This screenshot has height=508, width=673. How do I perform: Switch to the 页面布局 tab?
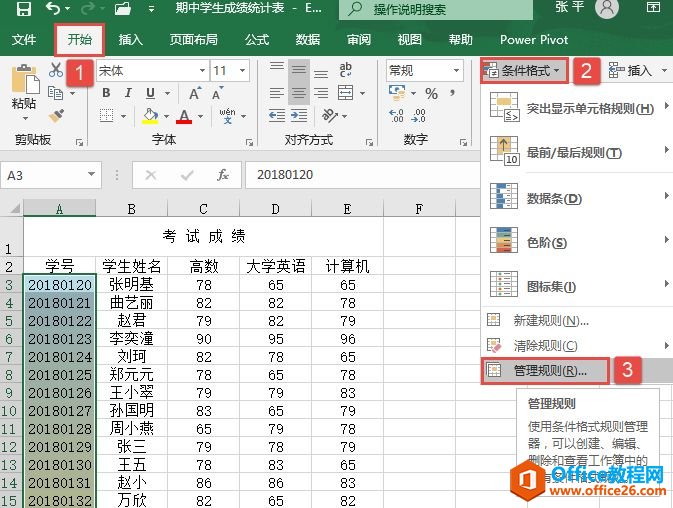click(x=194, y=40)
